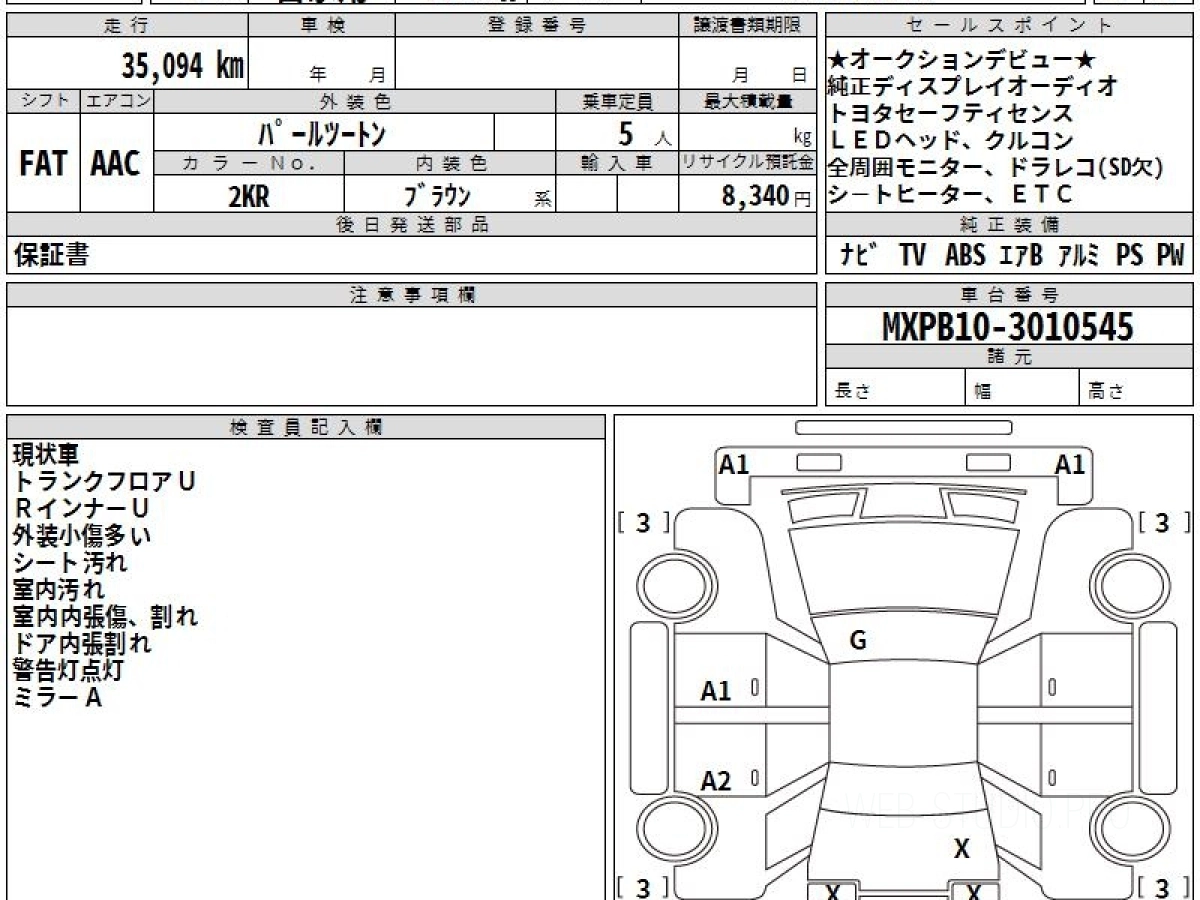Select the 室内汚れ note
The width and height of the screenshot is (1200, 900).
point(58,589)
